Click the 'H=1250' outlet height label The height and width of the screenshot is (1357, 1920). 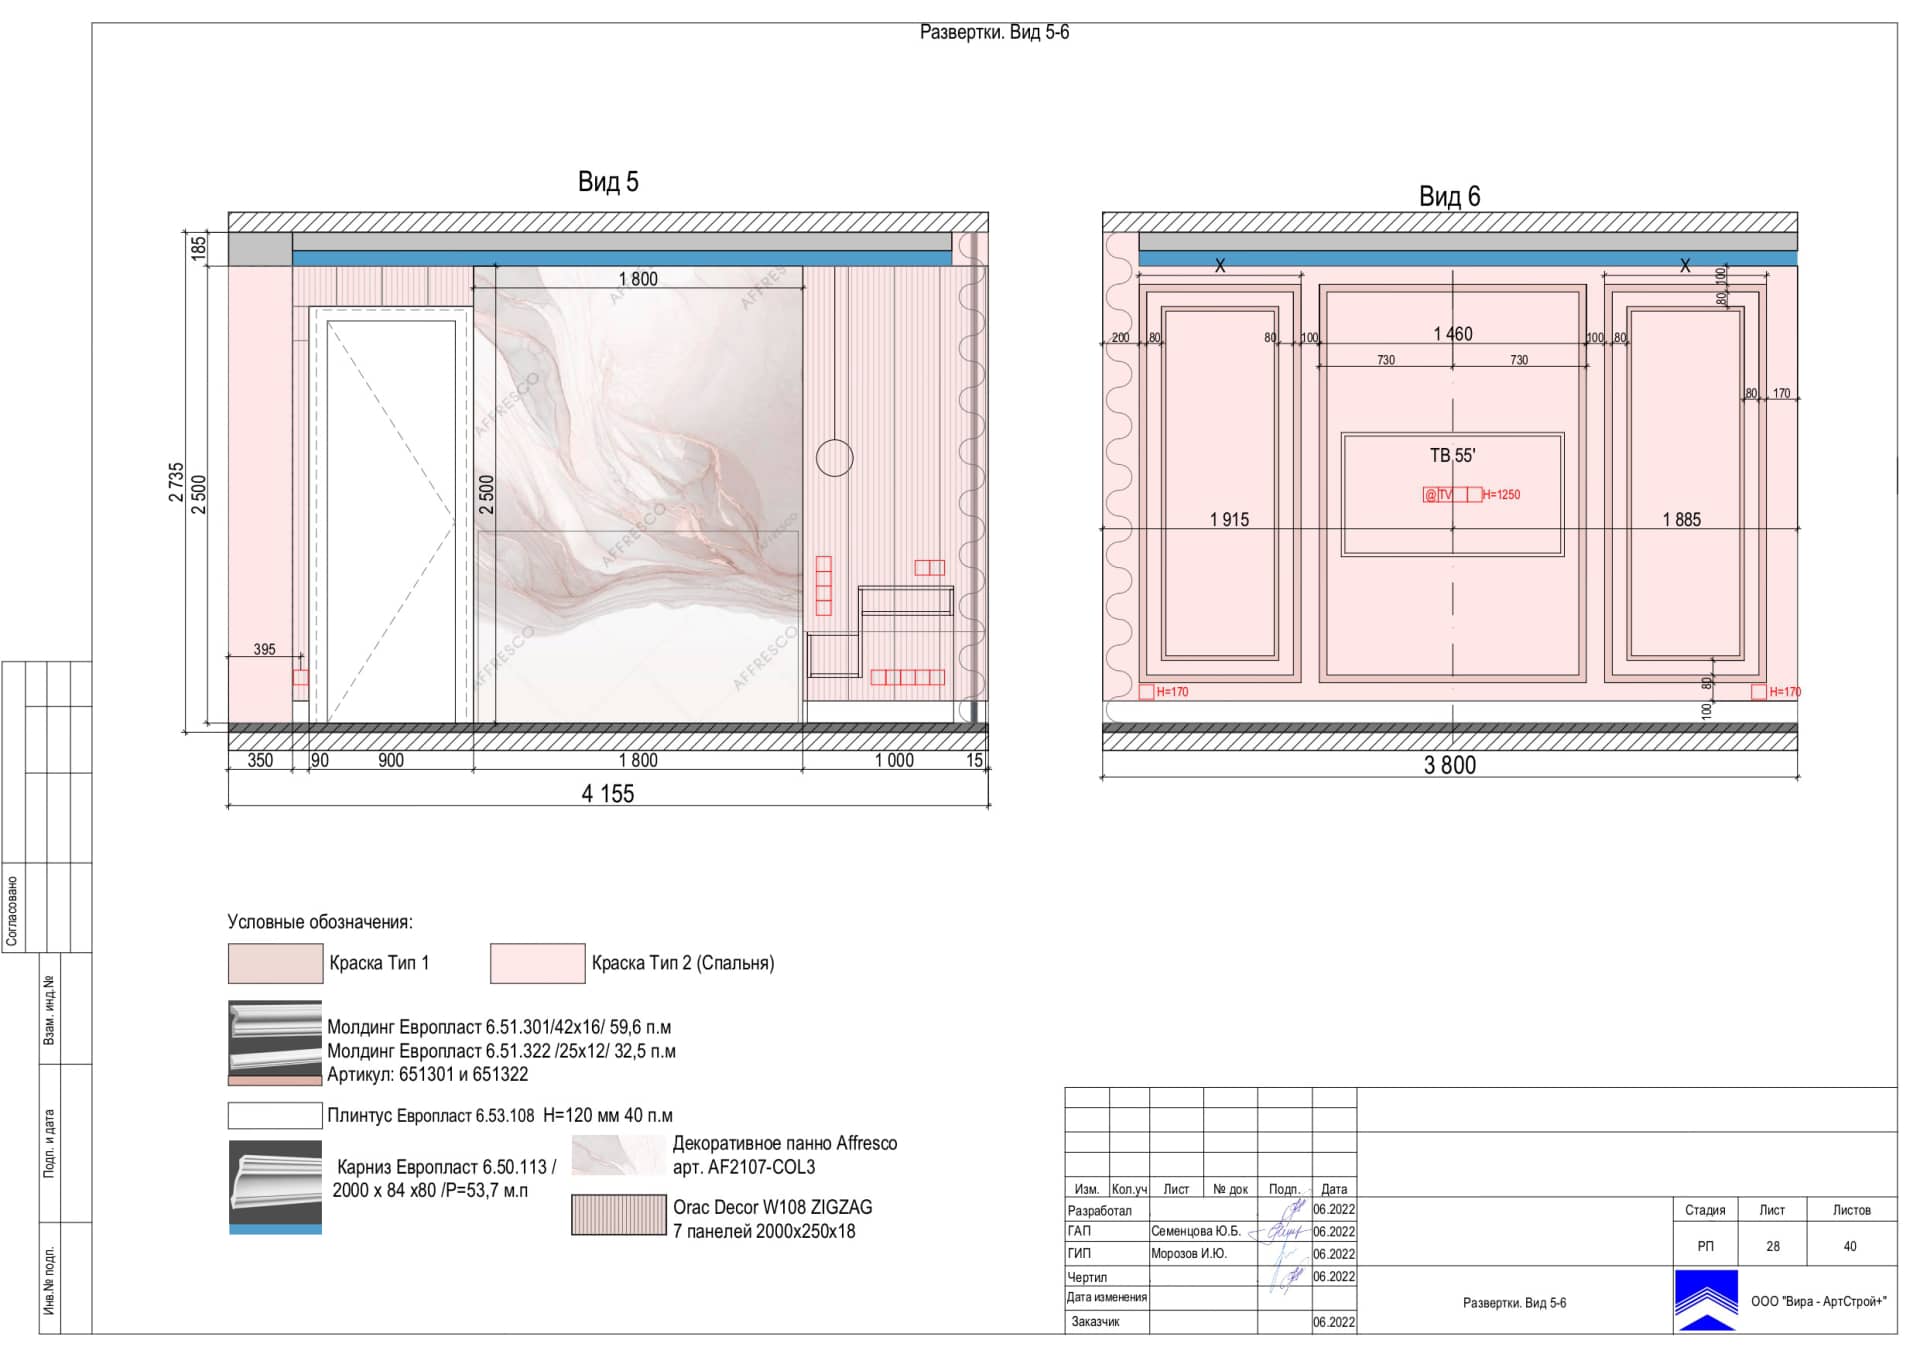pyautogui.click(x=1501, y=494)
